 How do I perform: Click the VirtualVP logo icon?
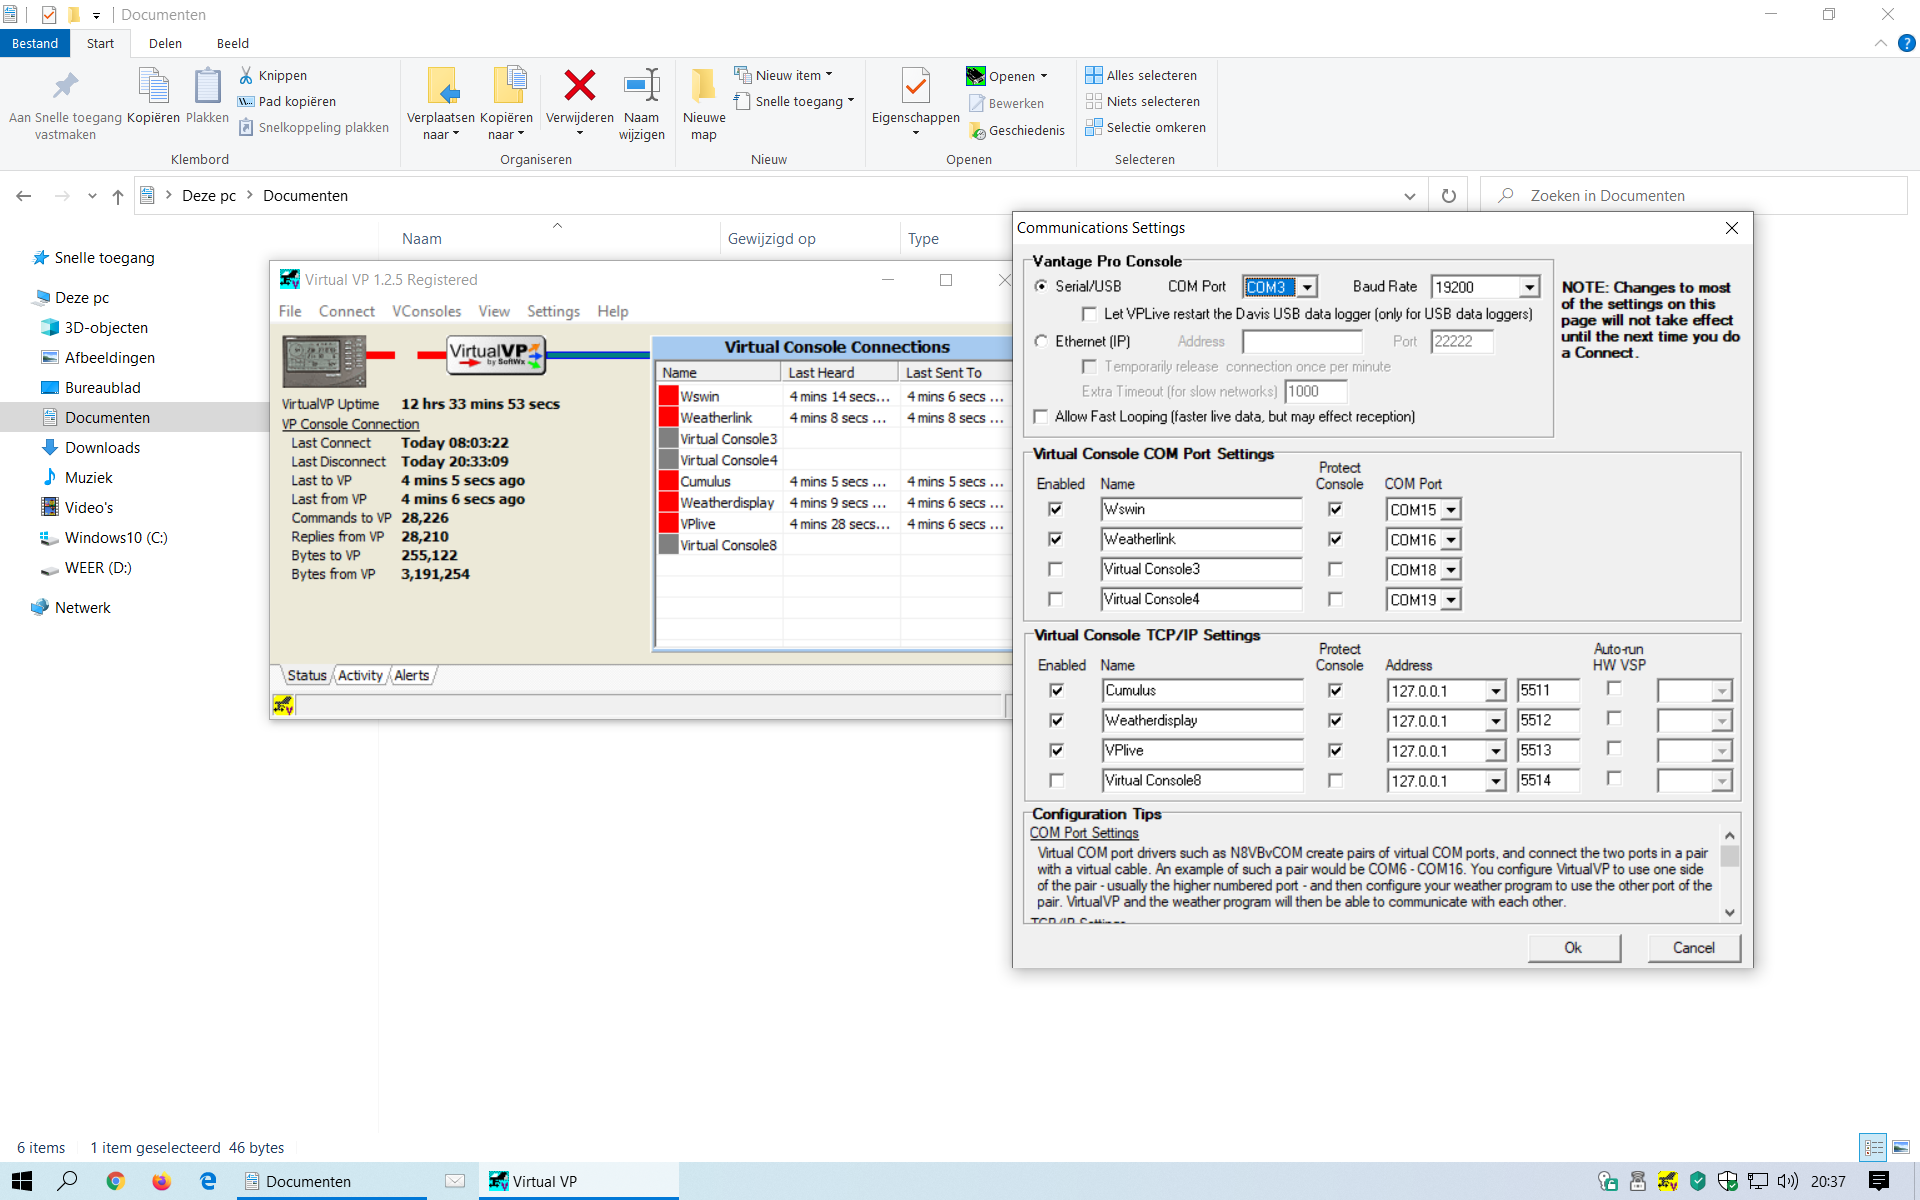(495, 354)
